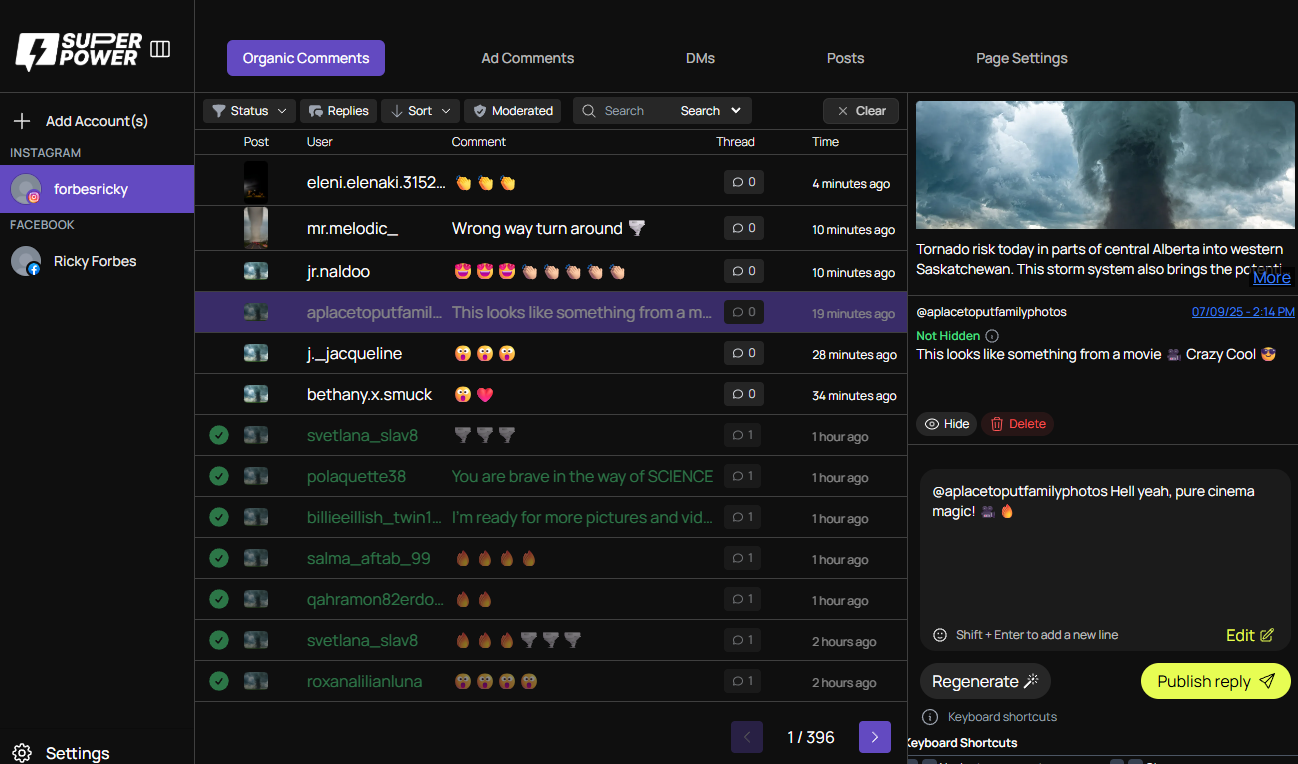Open the thread bubble for j._jacqueline

pos(744,353)
